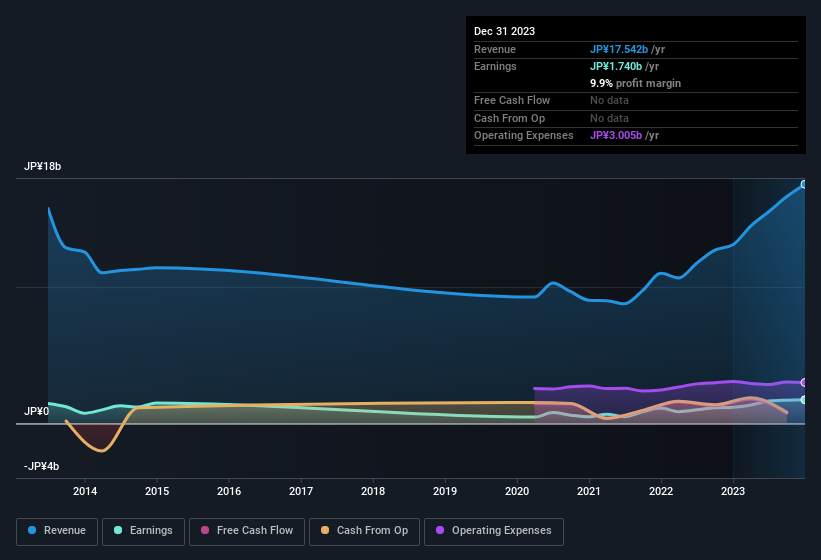Click the JP¥17.542b revenue value

coord(619,49)
